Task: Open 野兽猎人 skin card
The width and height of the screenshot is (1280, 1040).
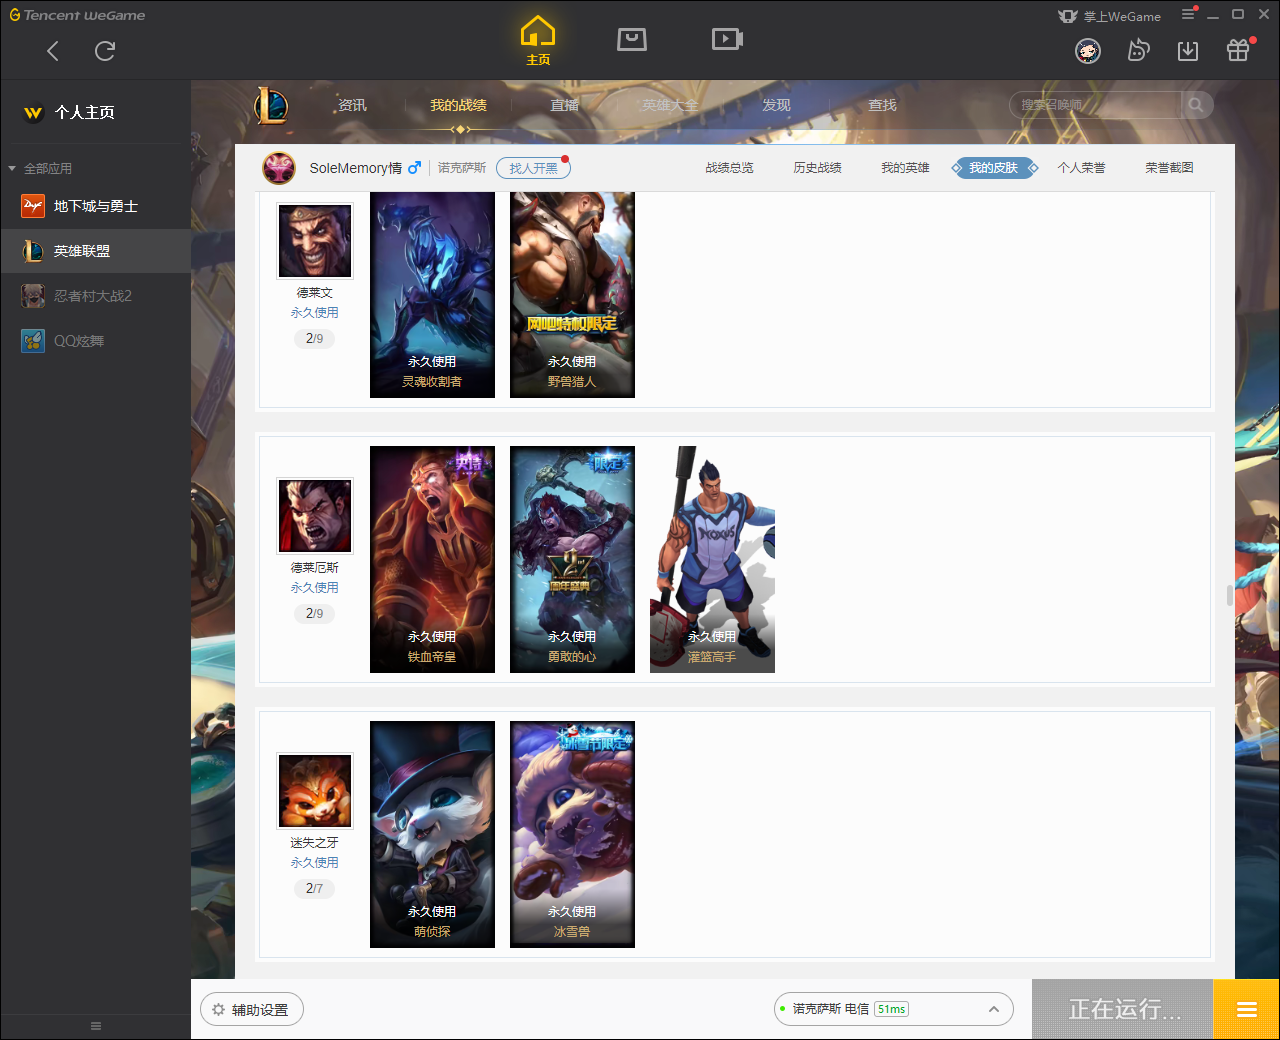Action: tap(572, 295)
